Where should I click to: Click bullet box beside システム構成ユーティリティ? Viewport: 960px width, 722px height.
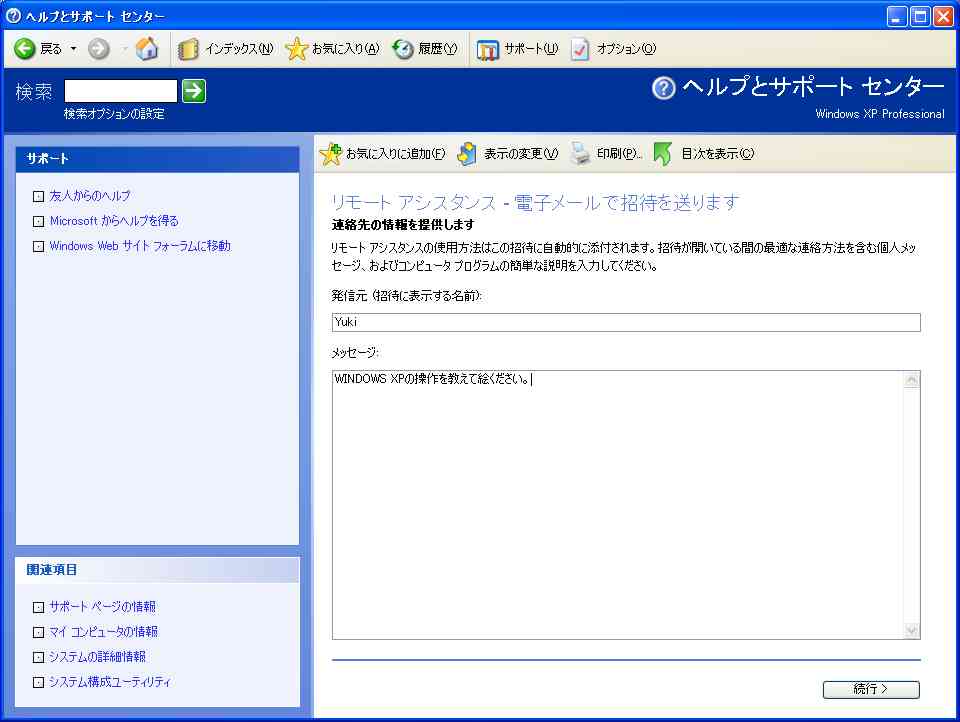click(x=39, y=683)
